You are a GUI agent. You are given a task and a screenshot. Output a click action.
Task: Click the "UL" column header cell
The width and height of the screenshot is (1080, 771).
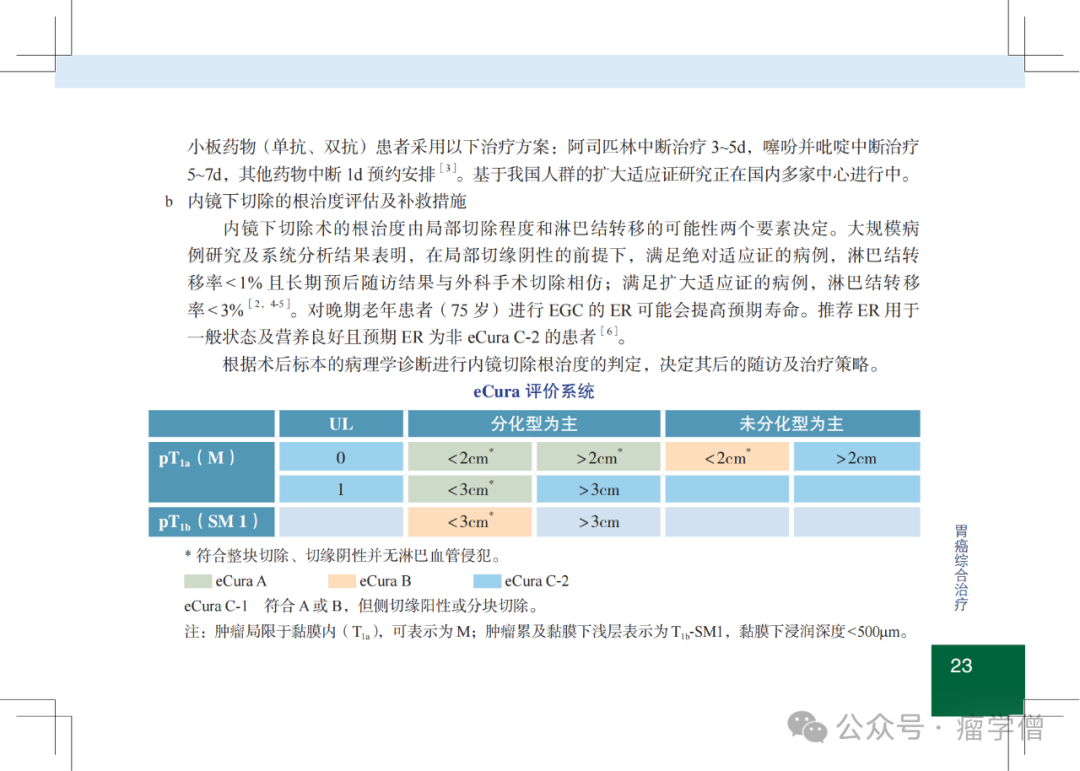pyautogui.click(x=341, y=424)
